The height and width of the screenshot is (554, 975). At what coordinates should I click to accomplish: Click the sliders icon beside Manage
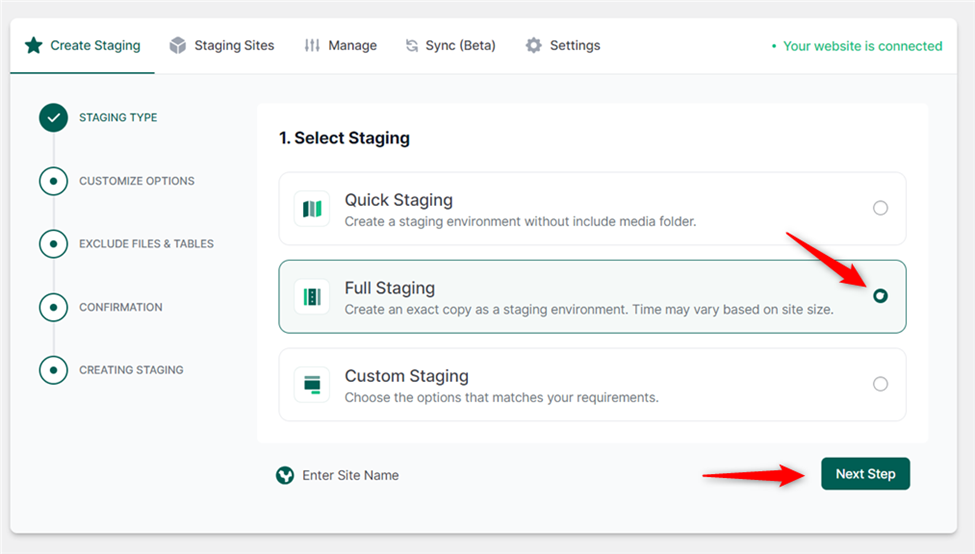coord(312,45)
